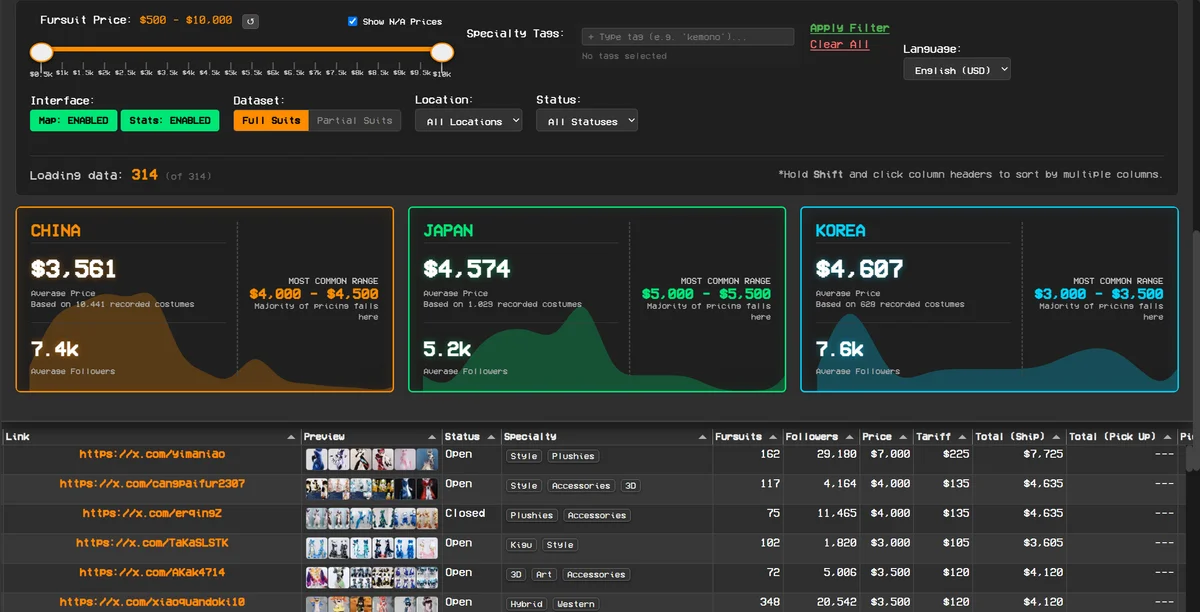Open preview thumbnails in the yimaniao row
The image size is (1200, 612).
click(x=372, y=460)
